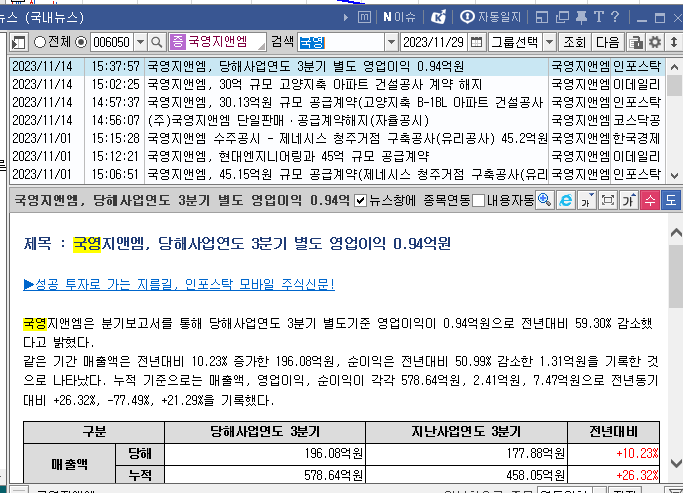Click the 코스닥공 source cell

(x=636, y=120)
